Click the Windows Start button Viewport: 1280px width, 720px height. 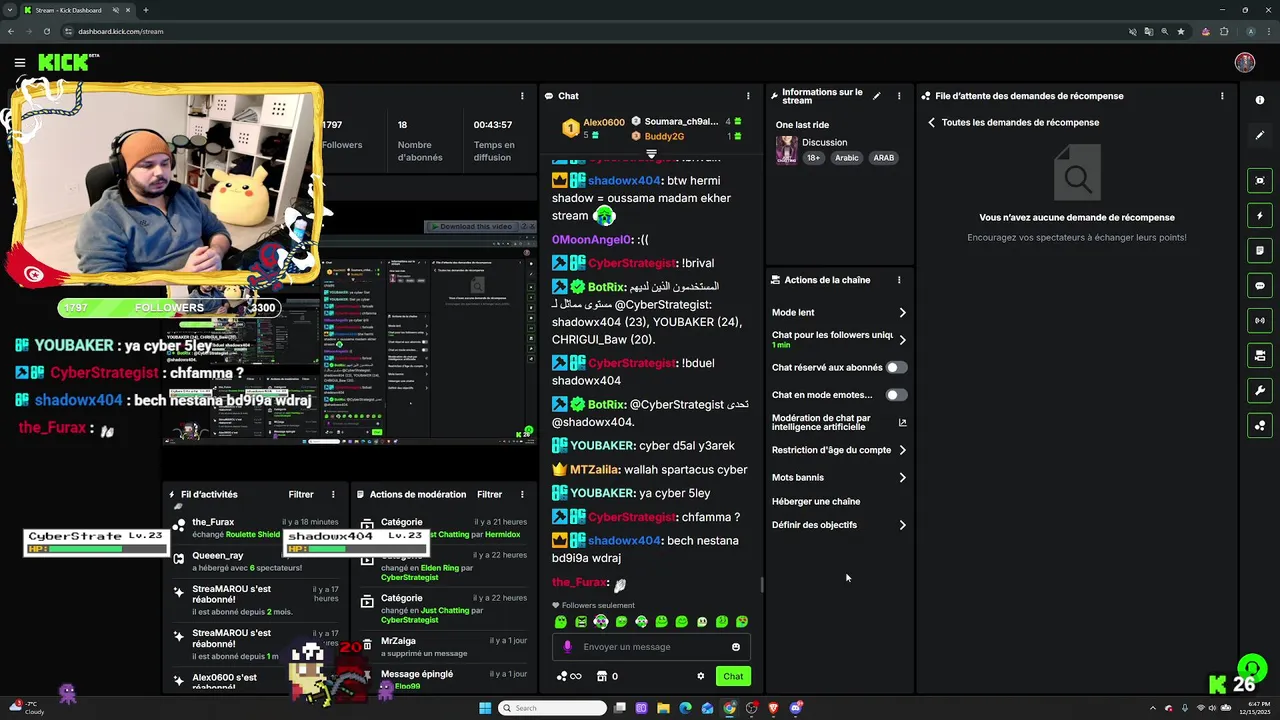[485, 708]
